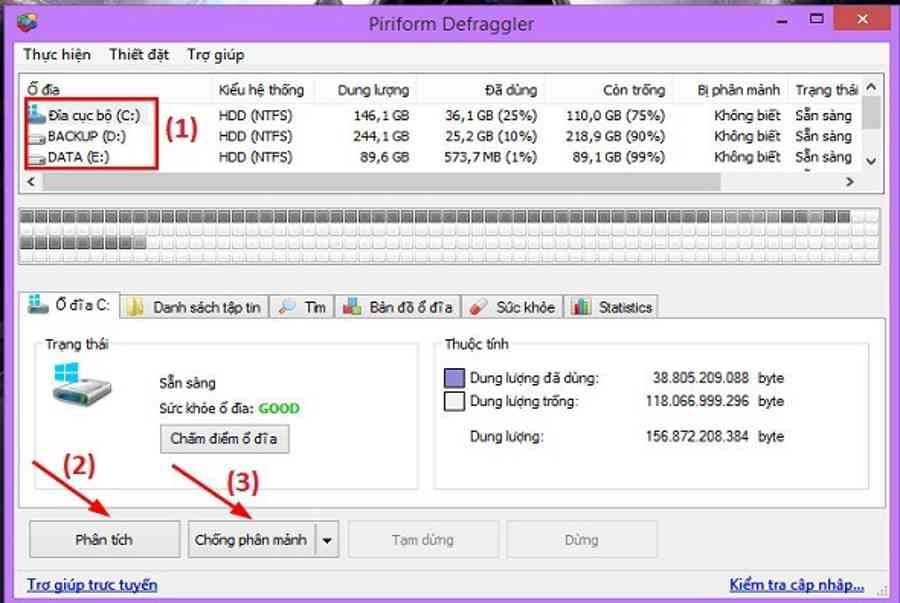Click the Đã dùng column header

click(x=482, y=90)
